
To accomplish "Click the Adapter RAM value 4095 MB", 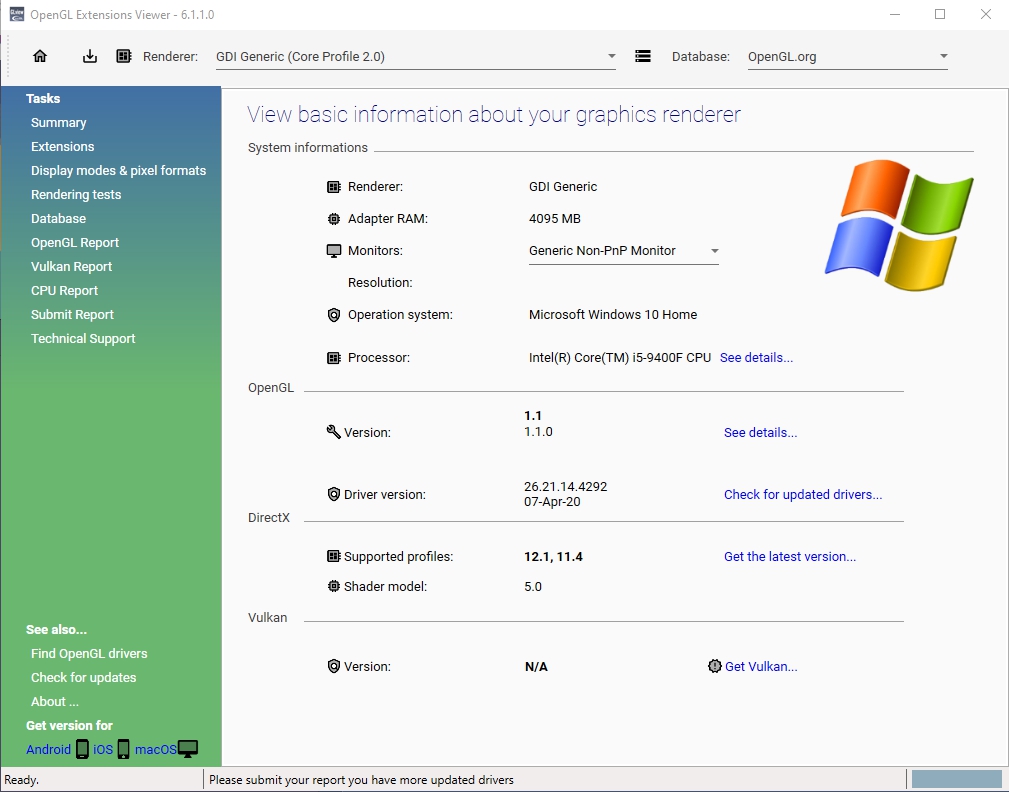I will pos(555,219).
